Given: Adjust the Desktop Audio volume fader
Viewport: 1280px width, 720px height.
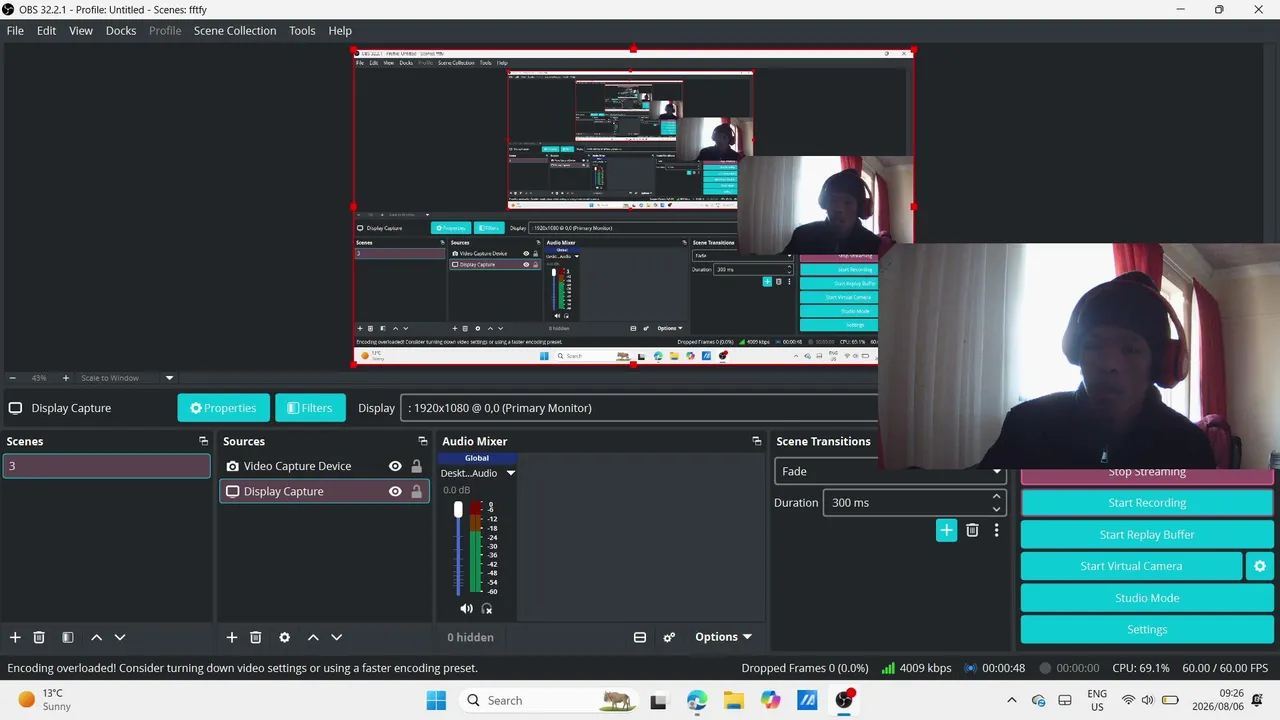Looking at the screenshot, I should (459, 510).
